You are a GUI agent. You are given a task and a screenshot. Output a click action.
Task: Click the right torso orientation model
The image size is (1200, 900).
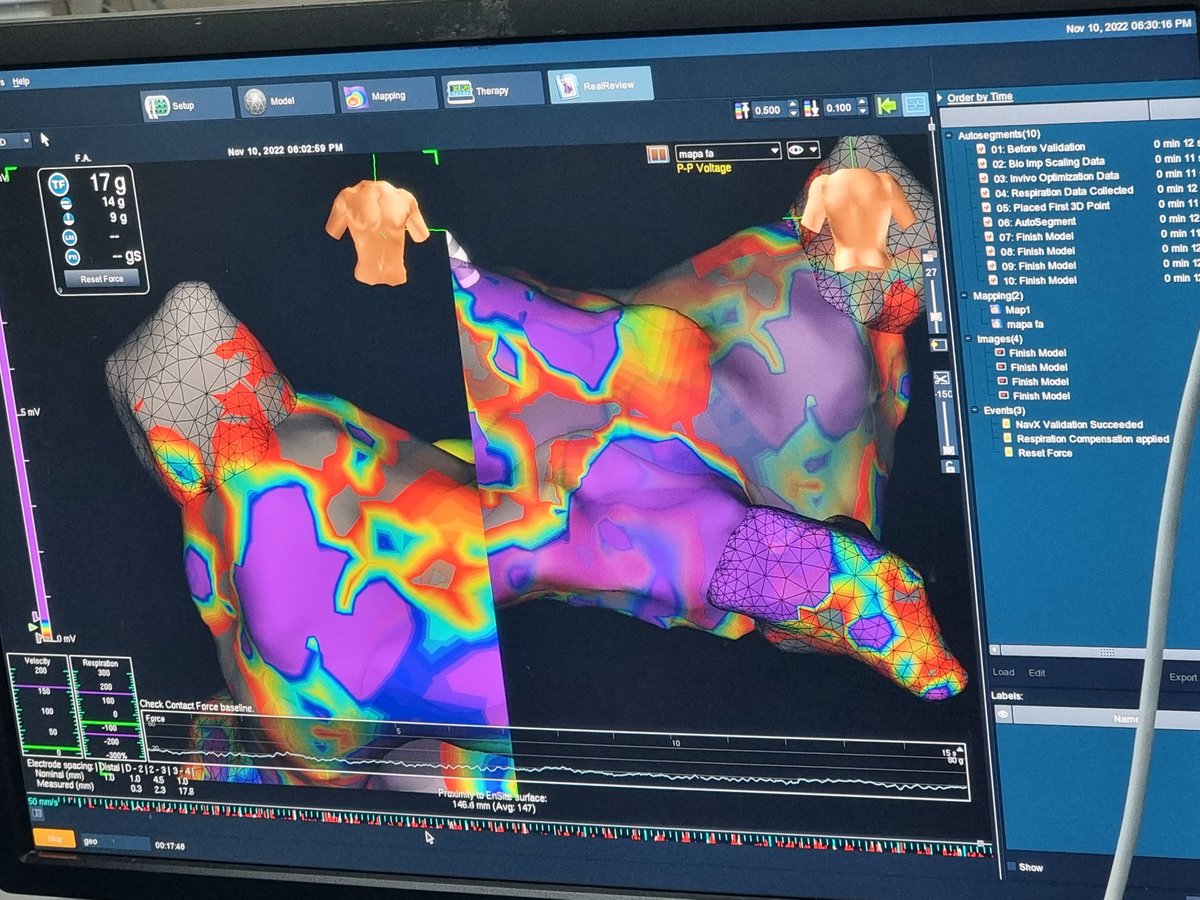pos(857,217)
